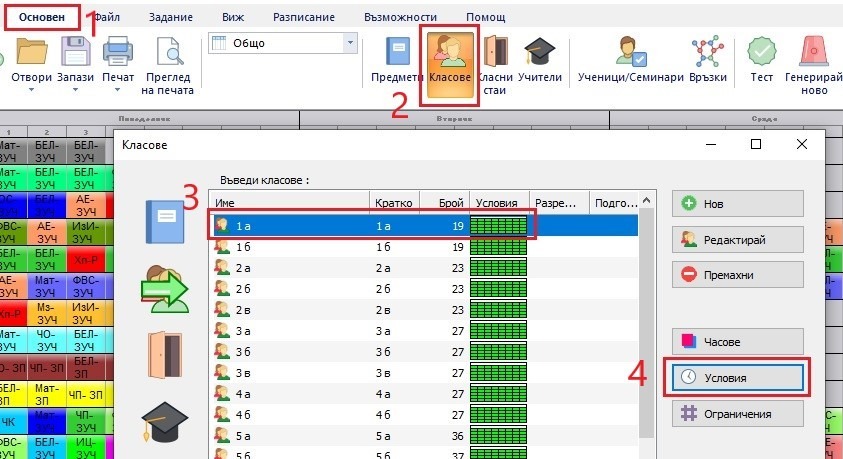Open the Помощ tab

(x=485, y=17)
